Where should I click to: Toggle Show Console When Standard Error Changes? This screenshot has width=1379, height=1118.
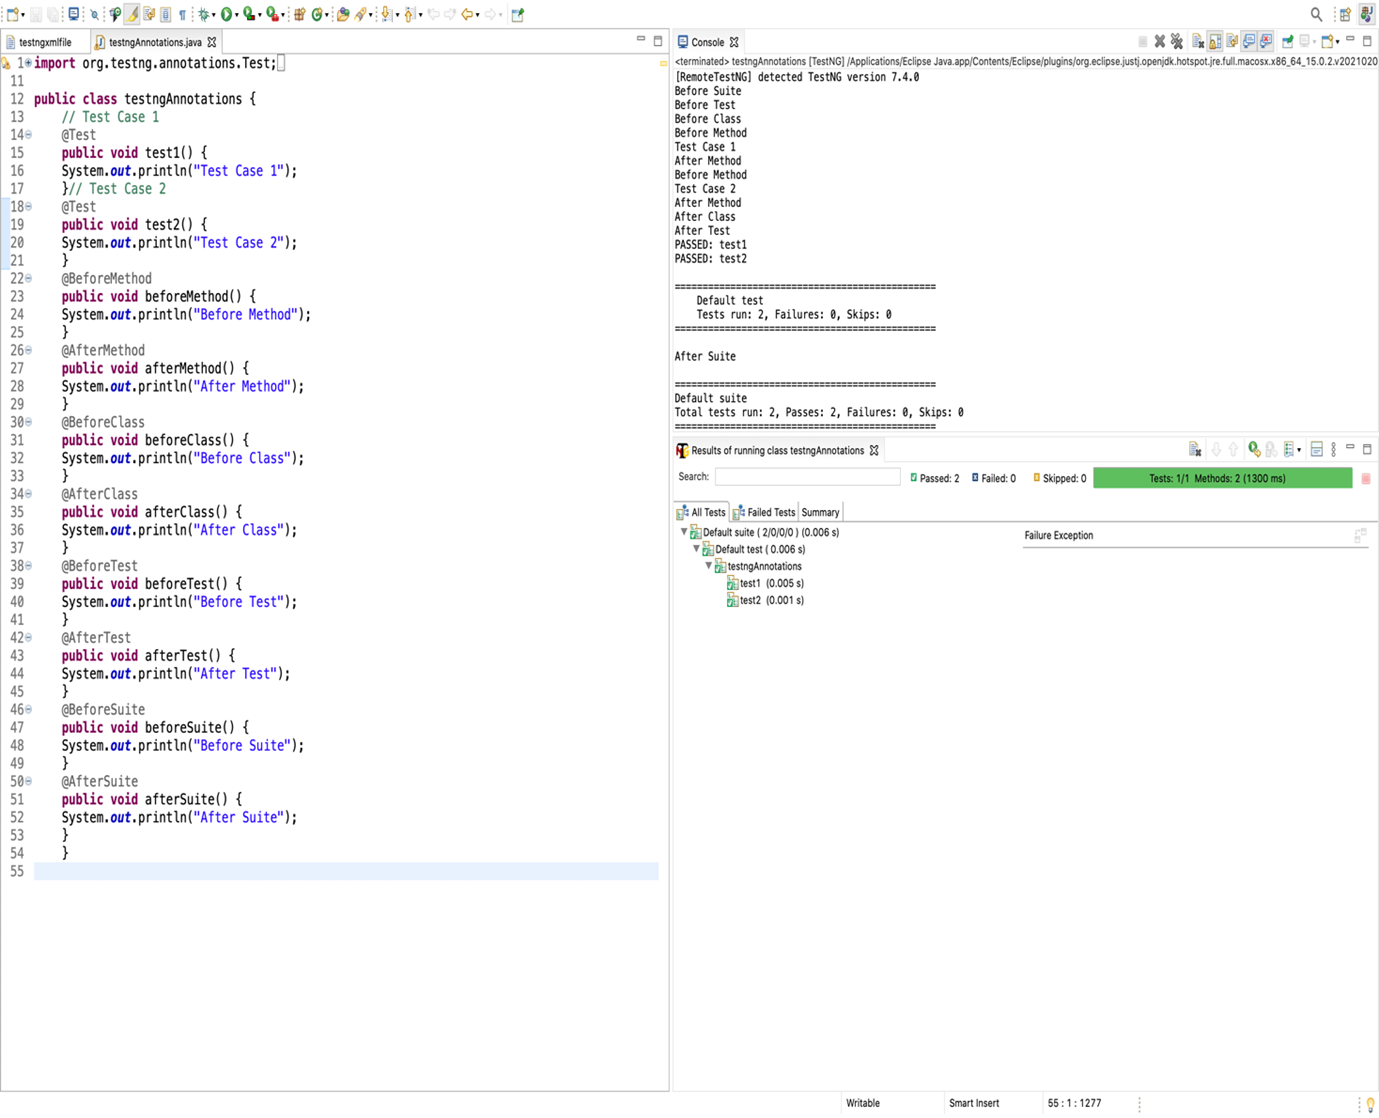(x=1270, y=41)
